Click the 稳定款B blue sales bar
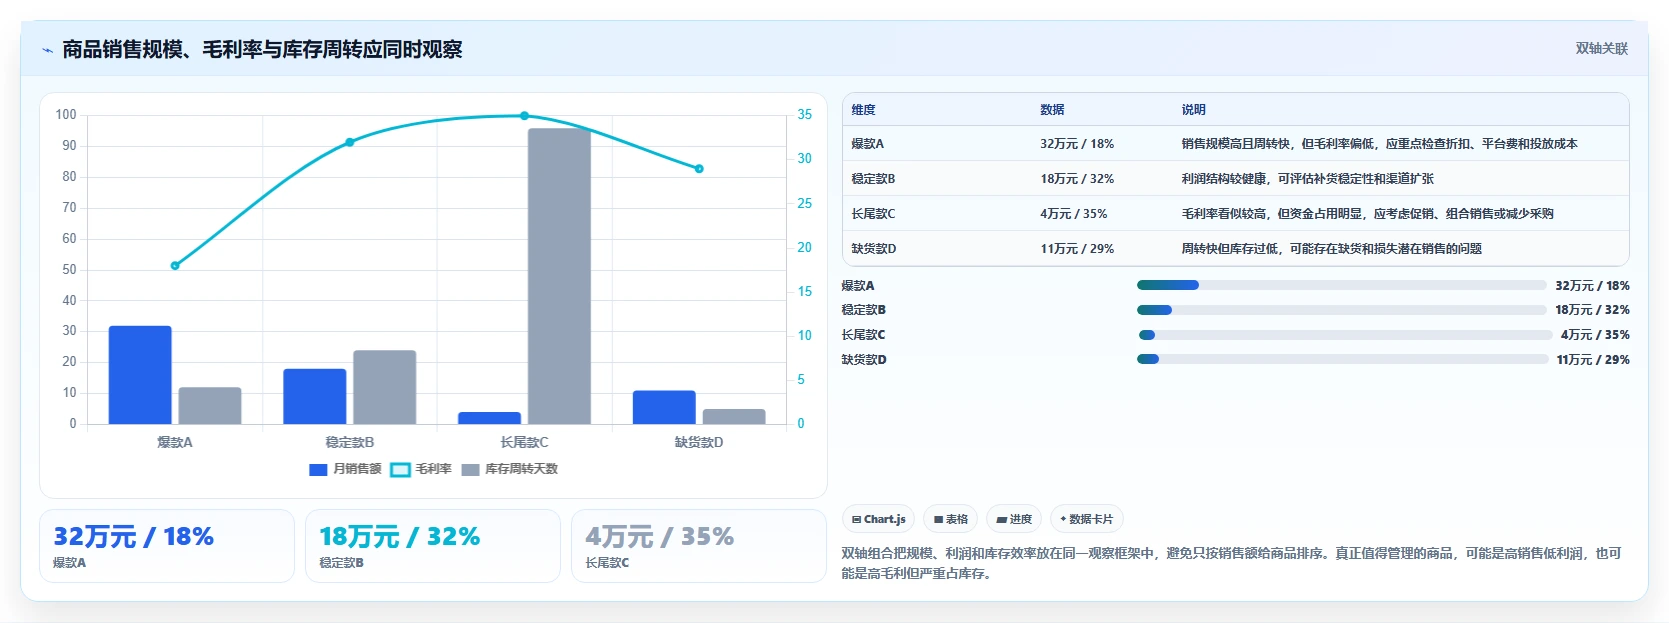Screen dimensions: 1669x623 click(315, 397)
